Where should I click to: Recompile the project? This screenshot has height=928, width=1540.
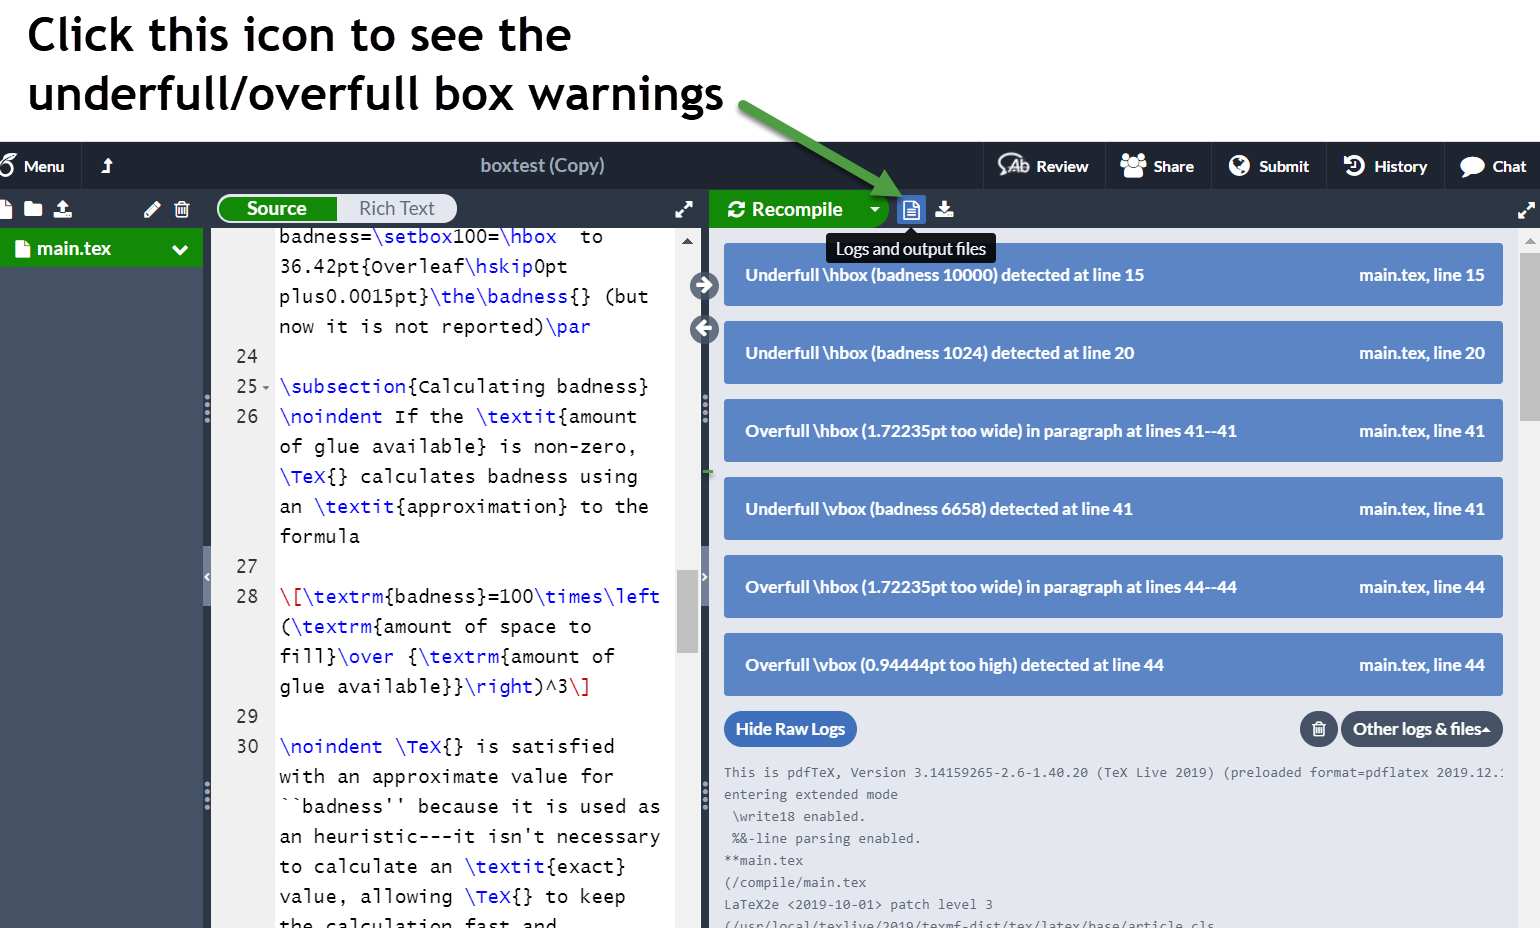(789, 209)
